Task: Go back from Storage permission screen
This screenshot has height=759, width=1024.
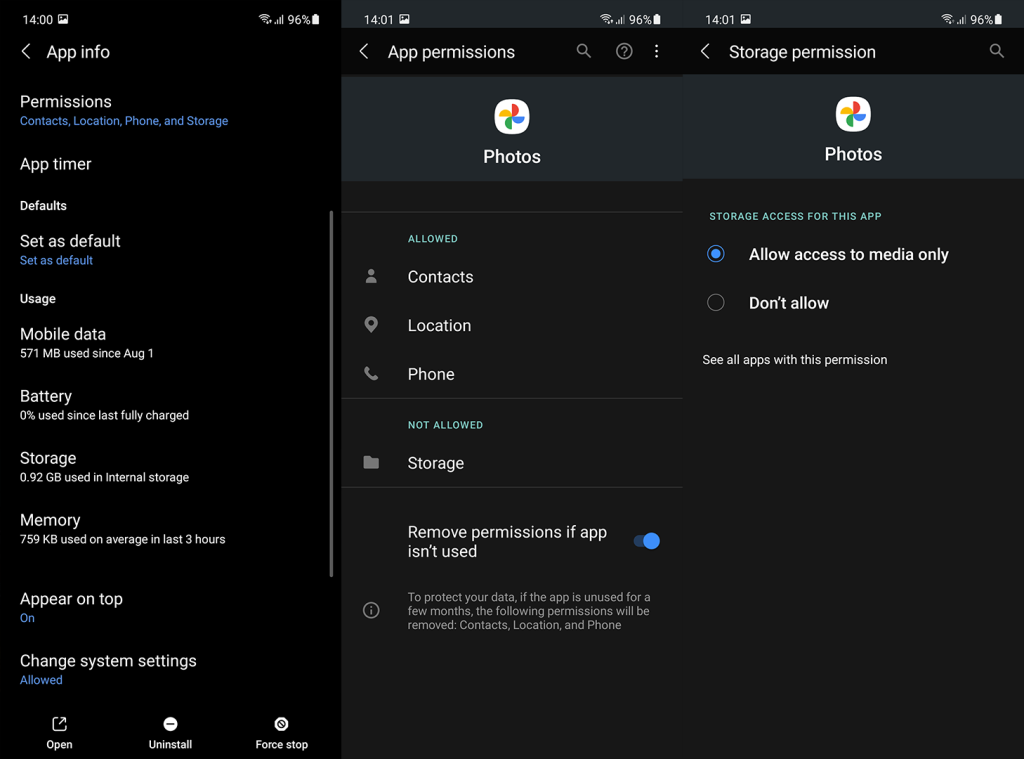Action: coord(705,52)
